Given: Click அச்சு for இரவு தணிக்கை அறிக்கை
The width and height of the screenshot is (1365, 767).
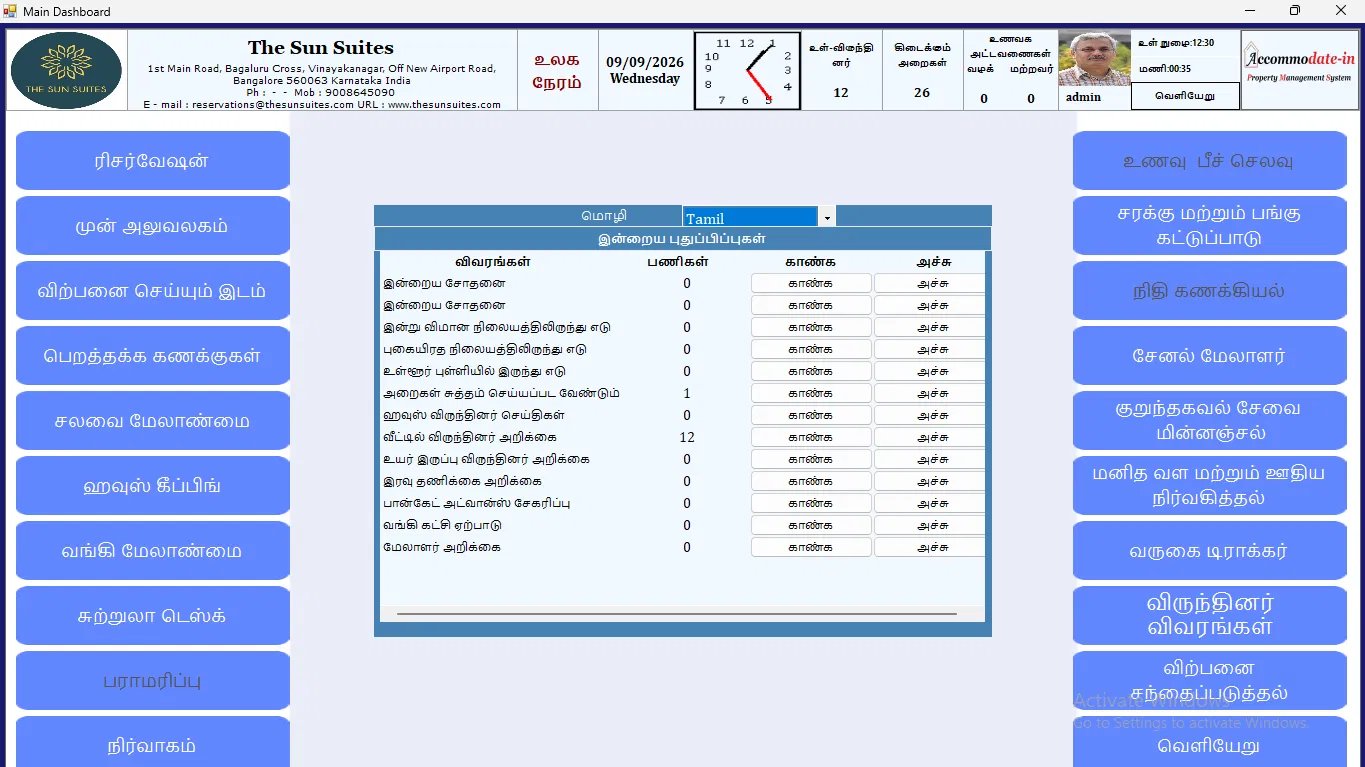Looking at the screenshot, I should click(930, 481).
